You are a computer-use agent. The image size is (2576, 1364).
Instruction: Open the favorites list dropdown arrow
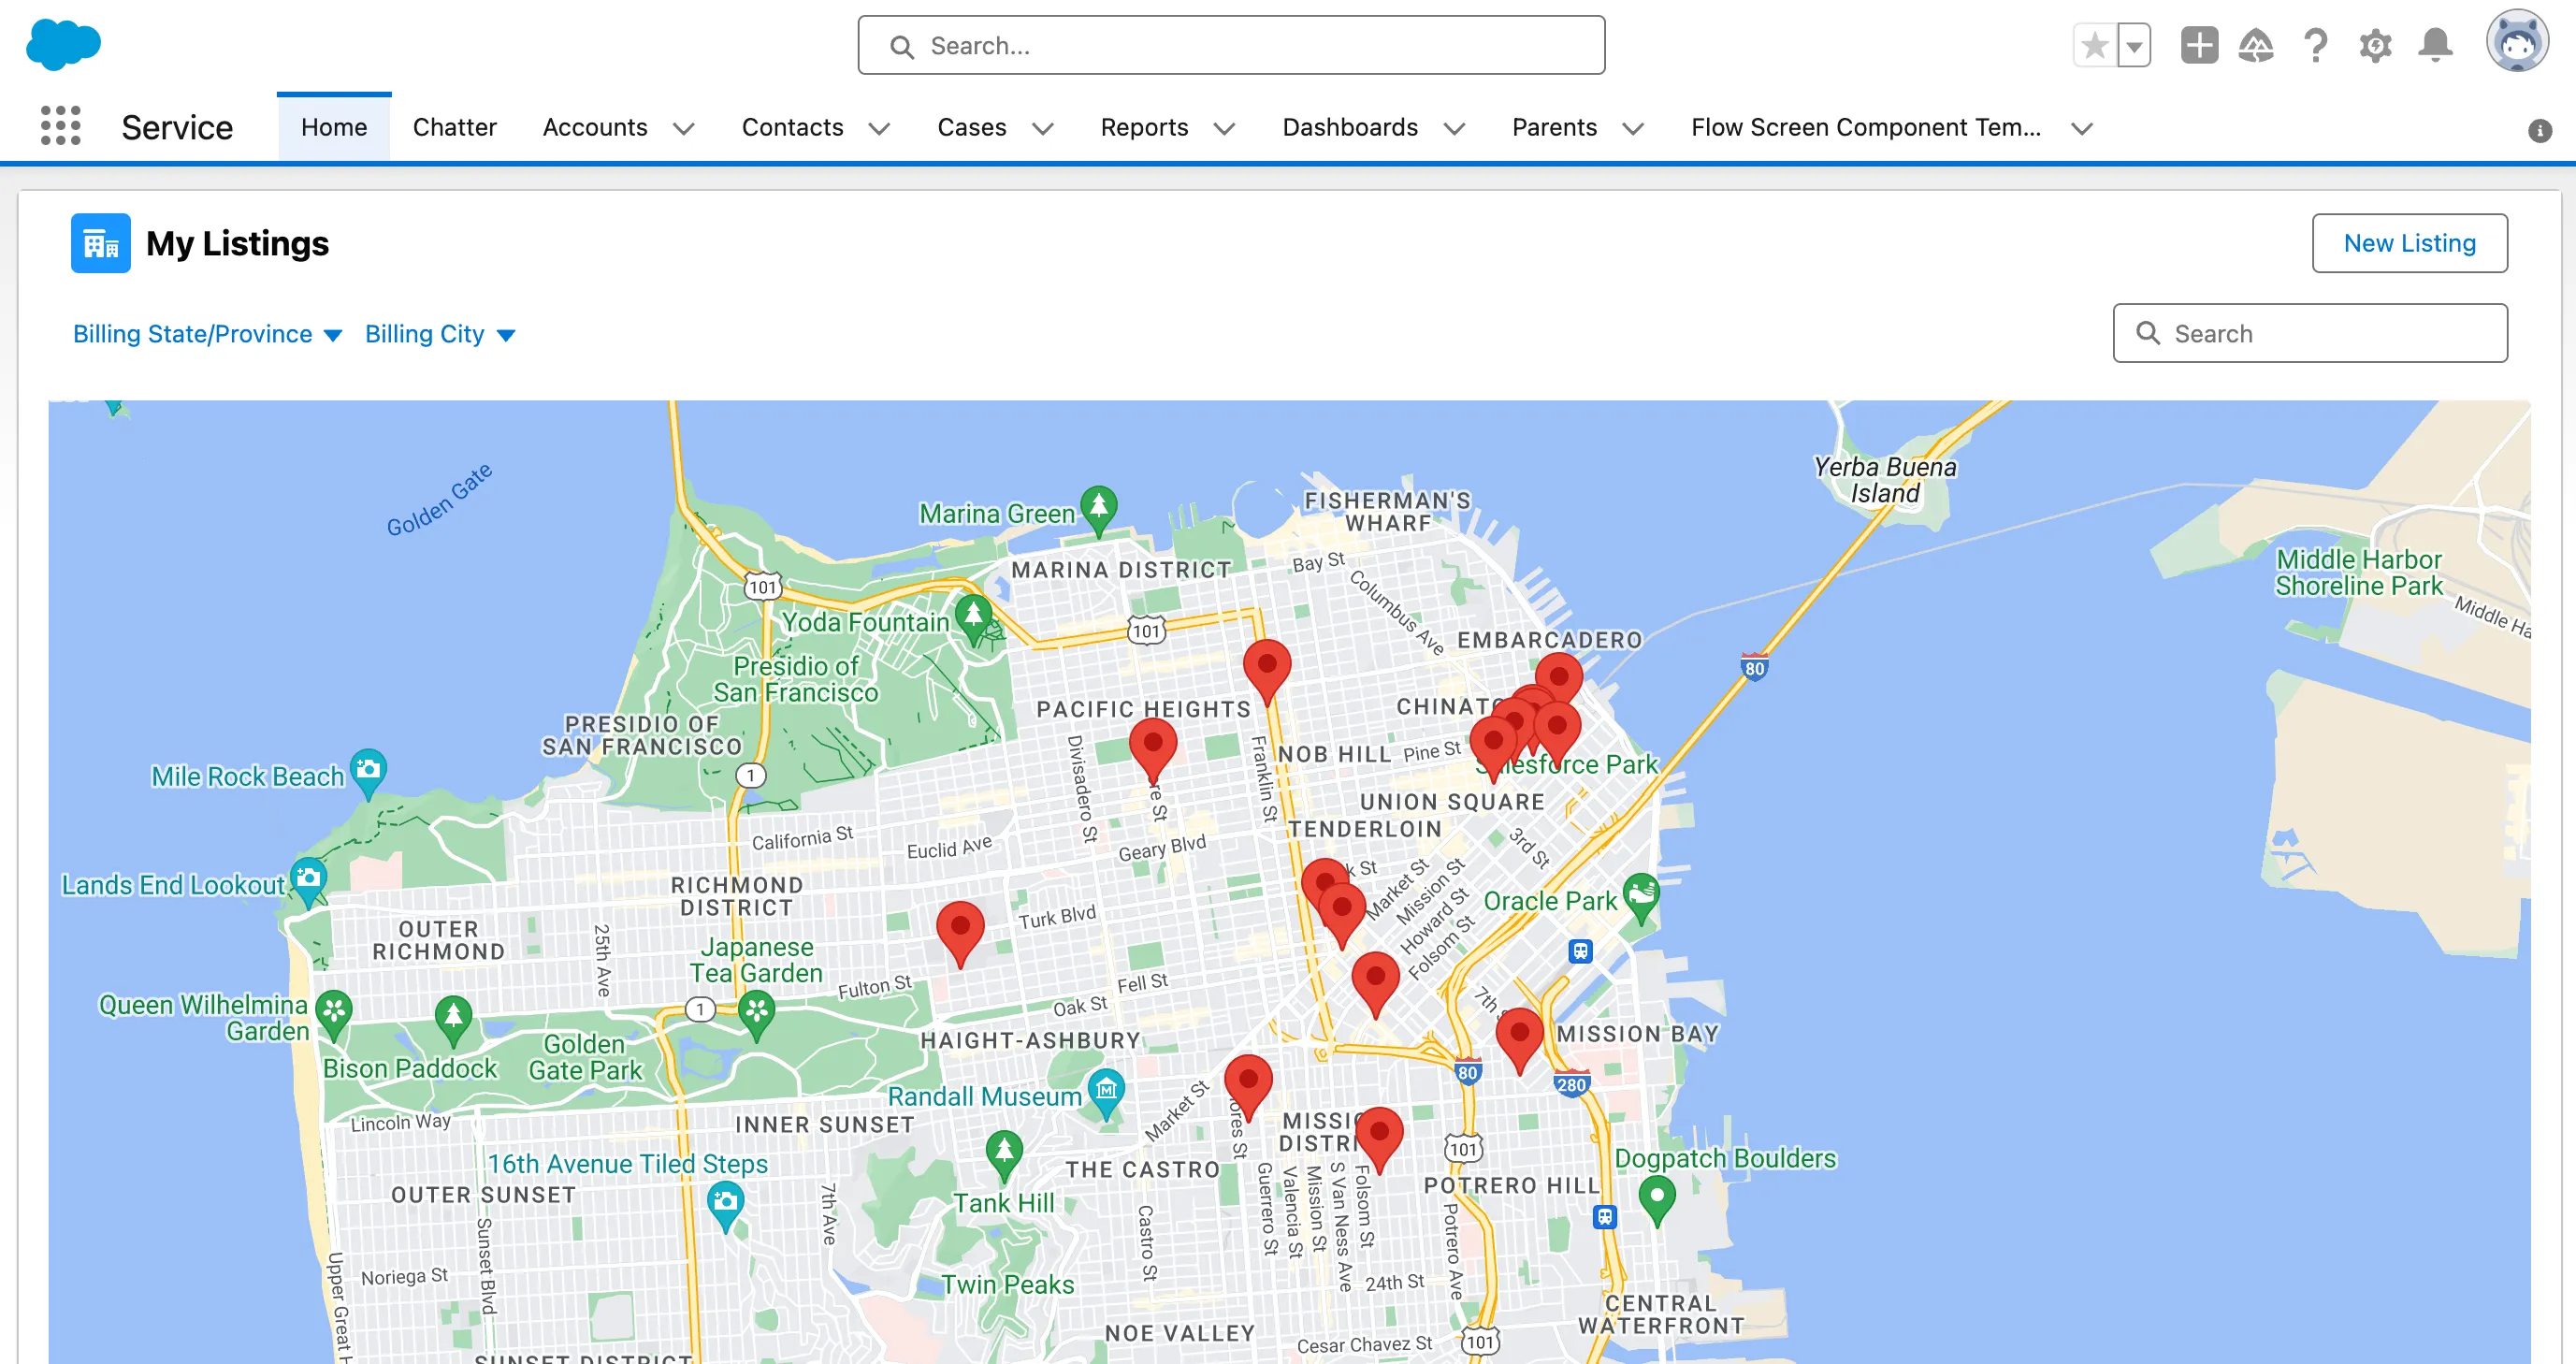2133,45
